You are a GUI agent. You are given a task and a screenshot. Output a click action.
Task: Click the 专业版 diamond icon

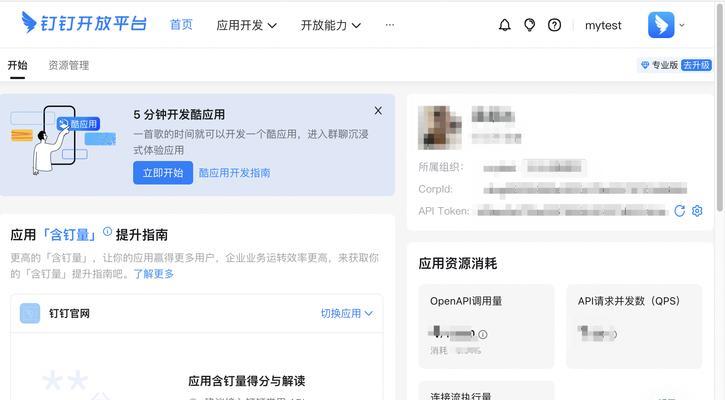point(645,65)
